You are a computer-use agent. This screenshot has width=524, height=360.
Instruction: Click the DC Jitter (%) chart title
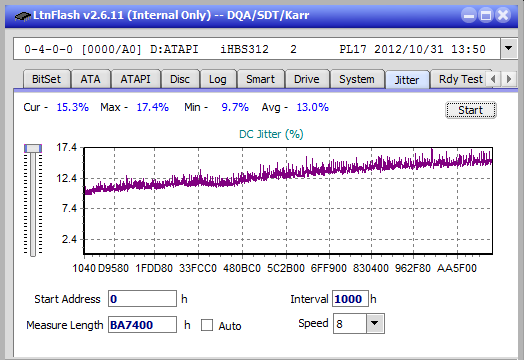click(x=271, y=134)
